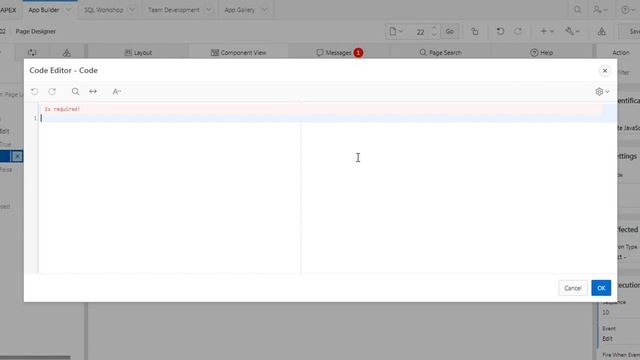
Task: Click Cancel in the Code Editor
Action: [573, 288]
